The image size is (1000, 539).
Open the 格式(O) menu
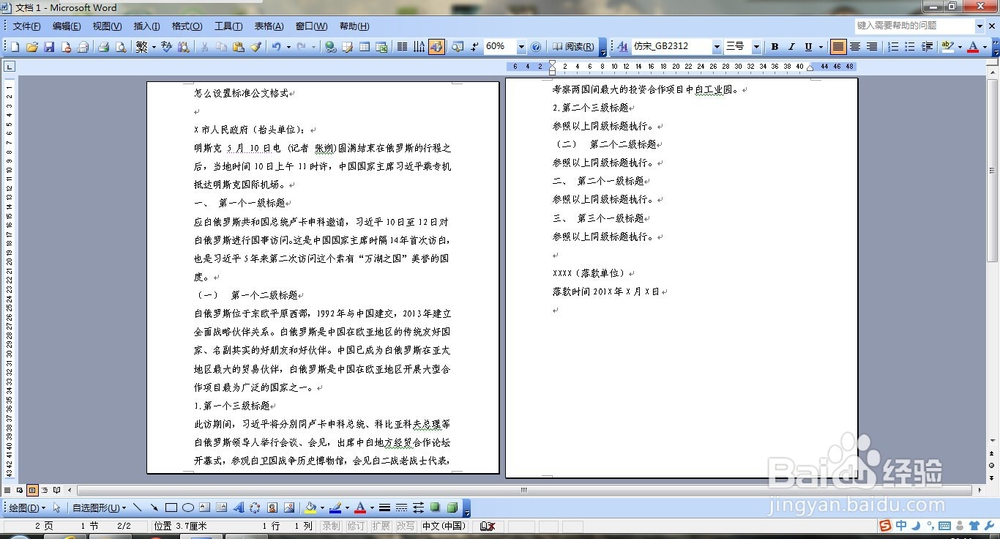tap(187, 26)
